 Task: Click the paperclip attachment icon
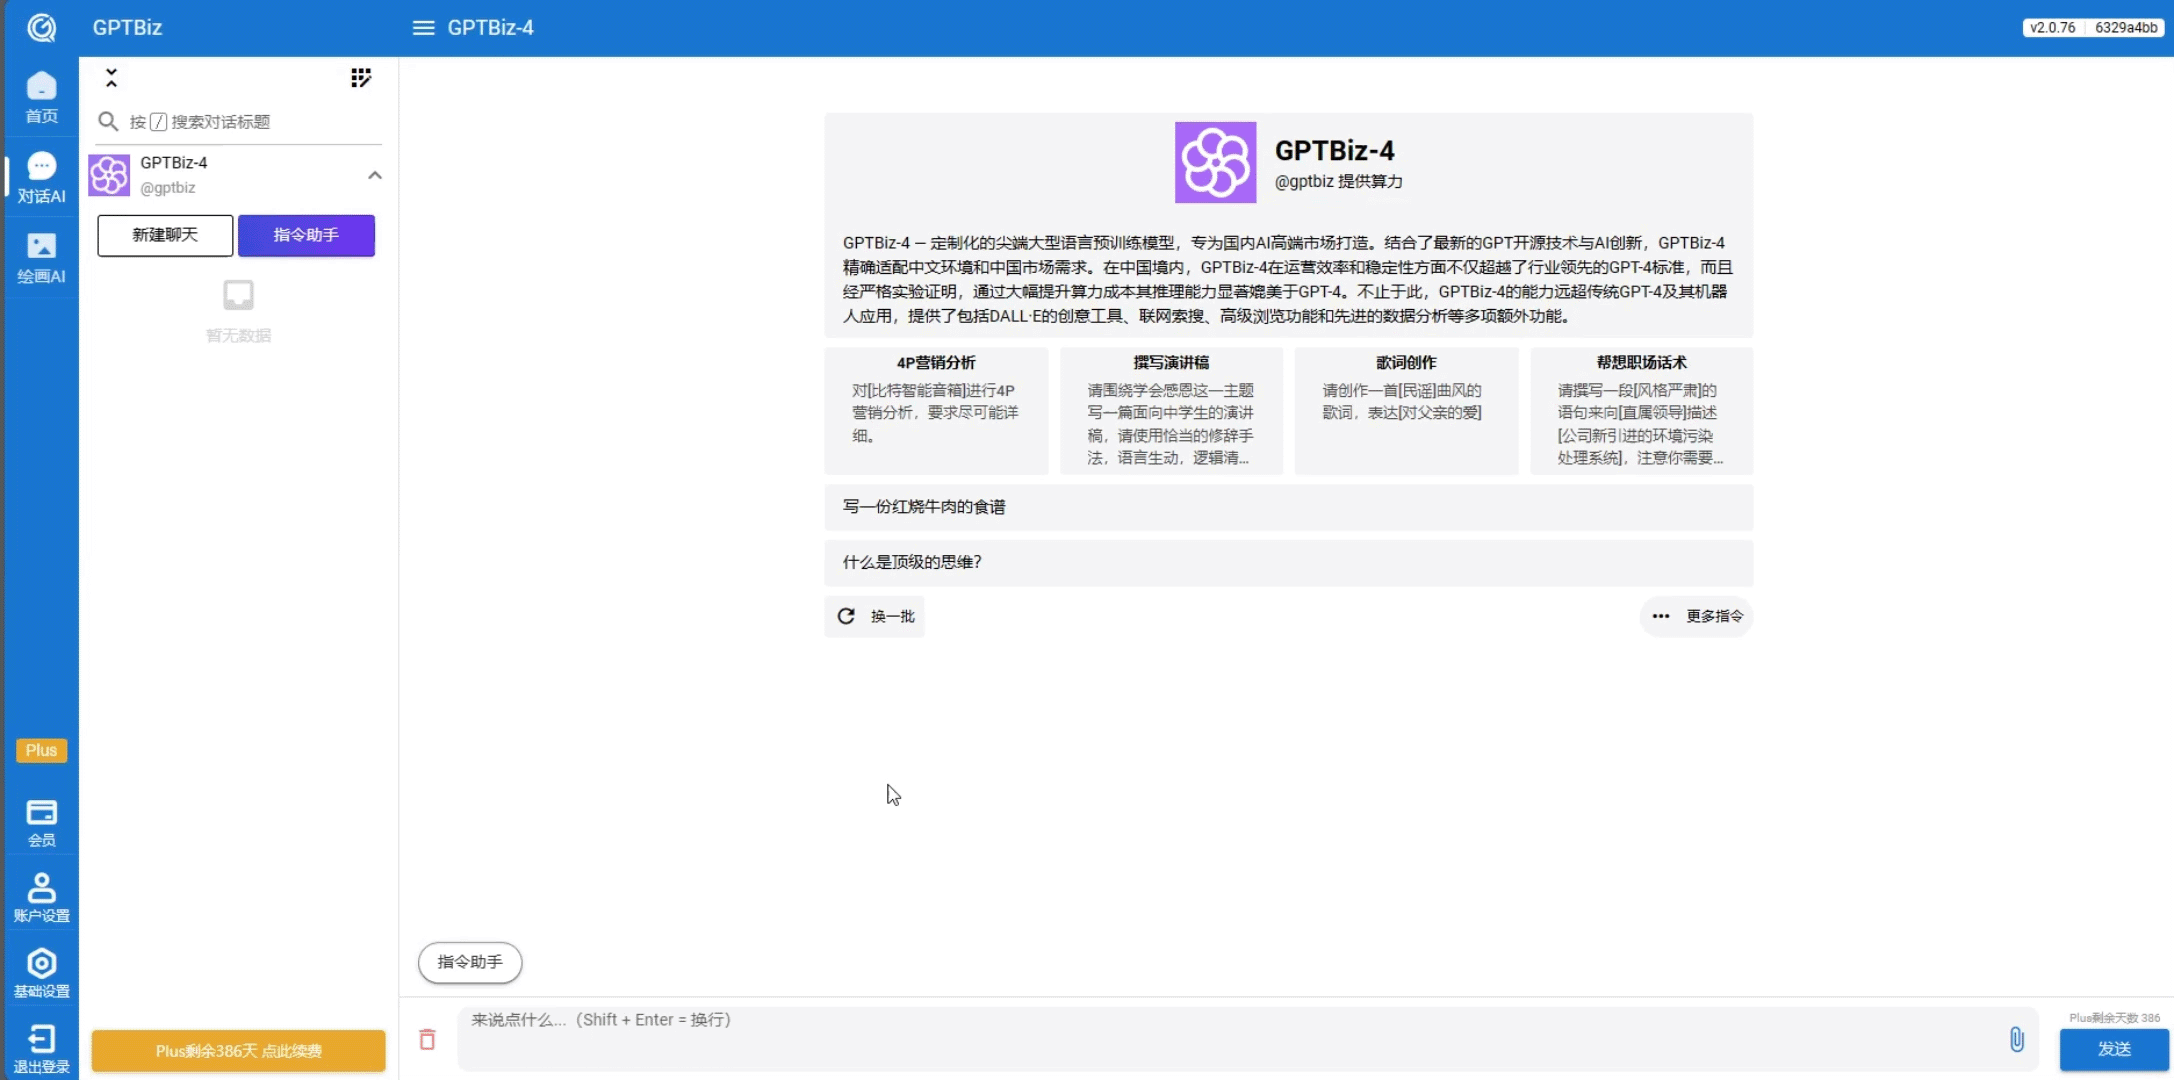pos(2016,1039)
